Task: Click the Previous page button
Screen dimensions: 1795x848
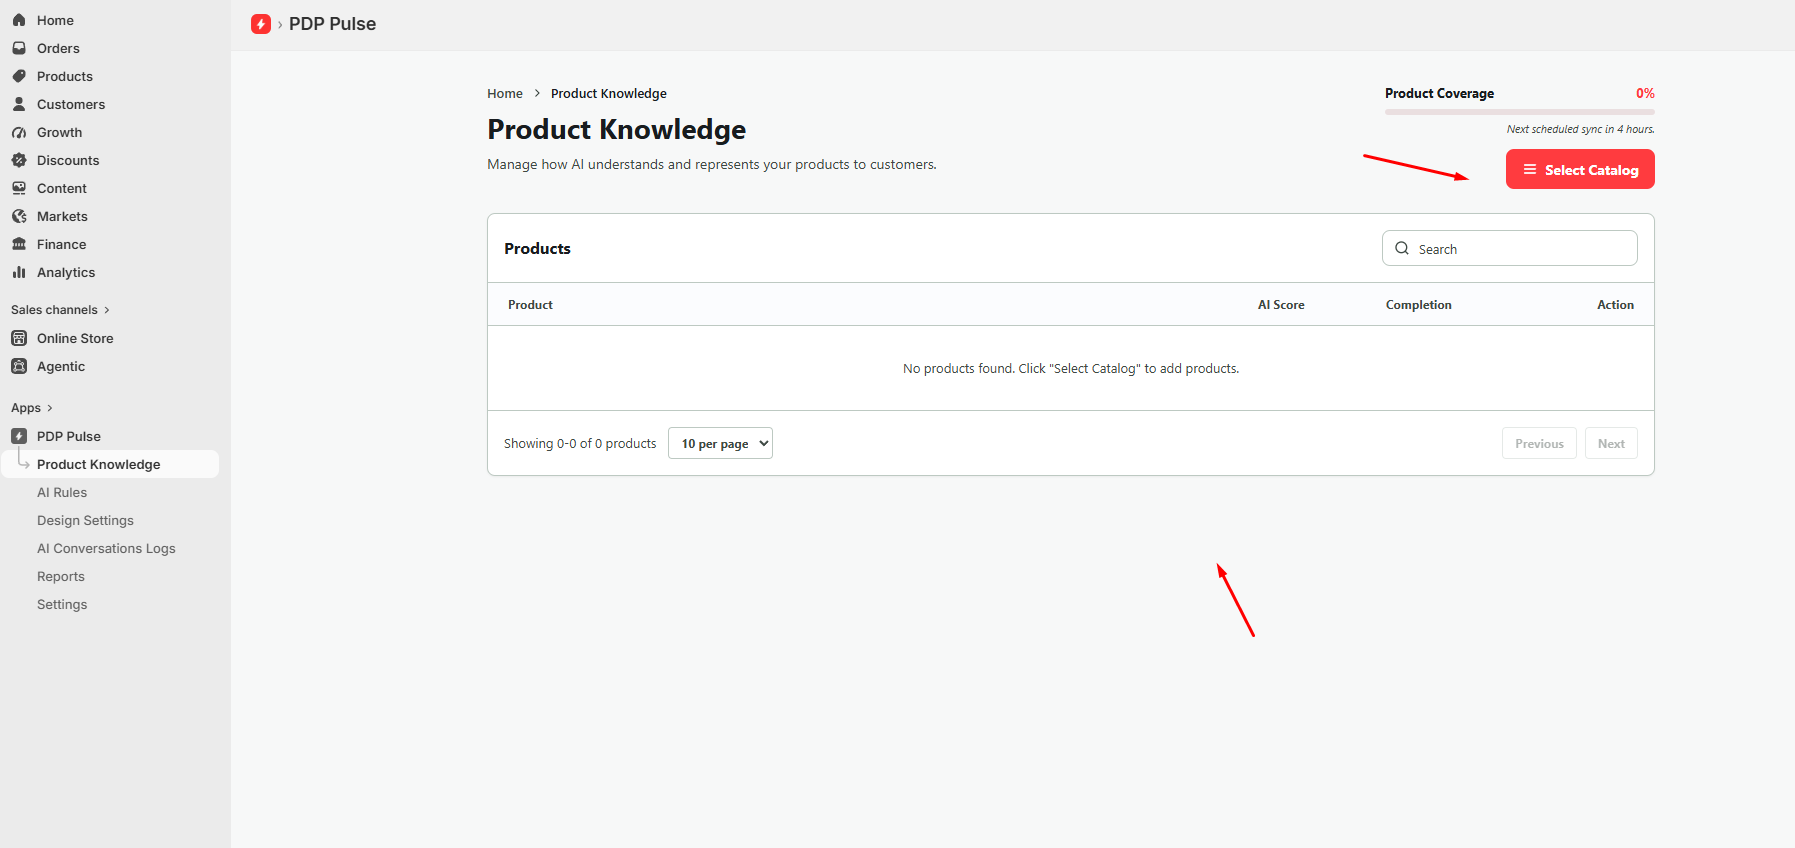Action: [x=1539, y=443]
